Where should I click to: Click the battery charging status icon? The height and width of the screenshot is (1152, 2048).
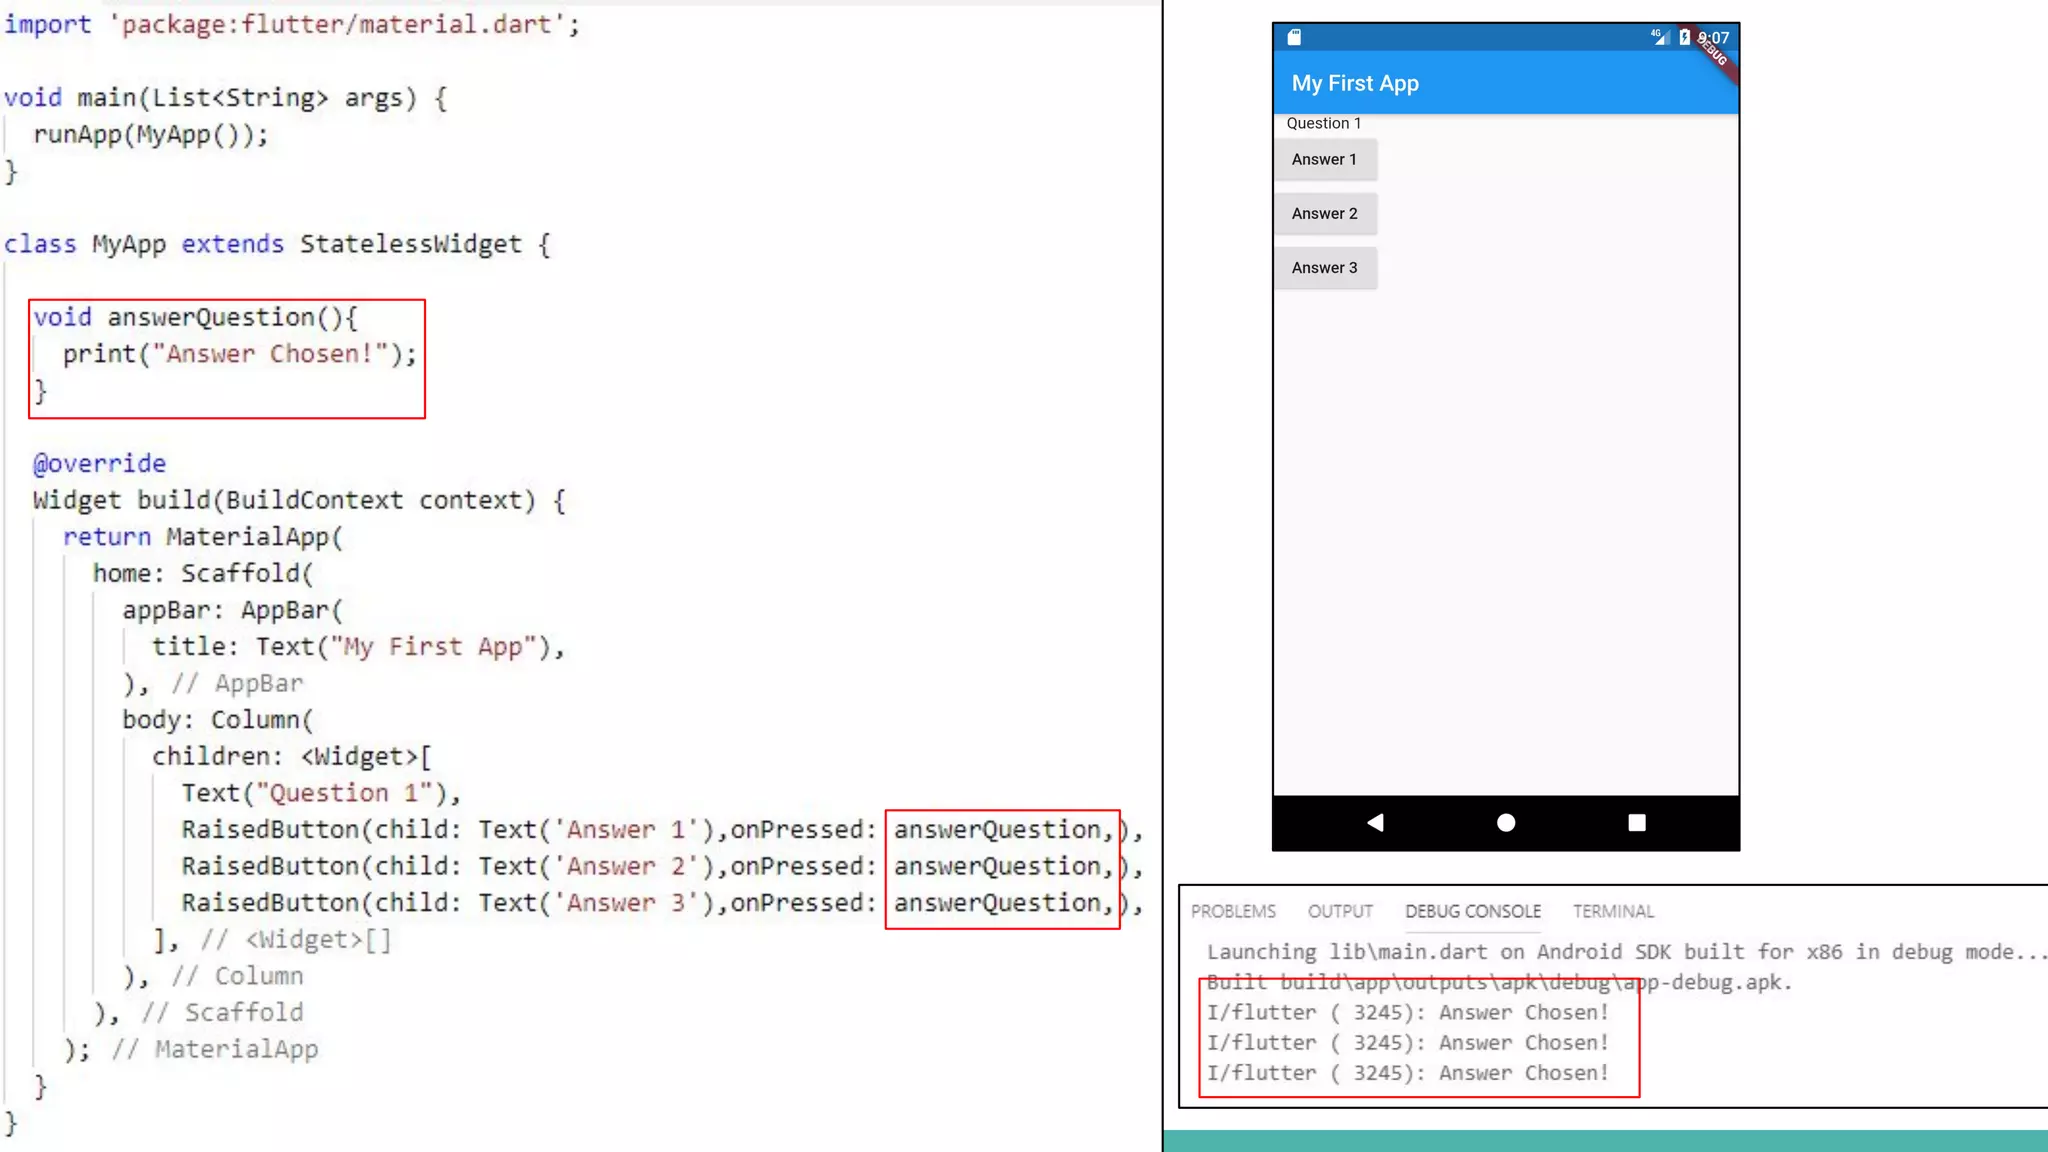[1684, 37]
